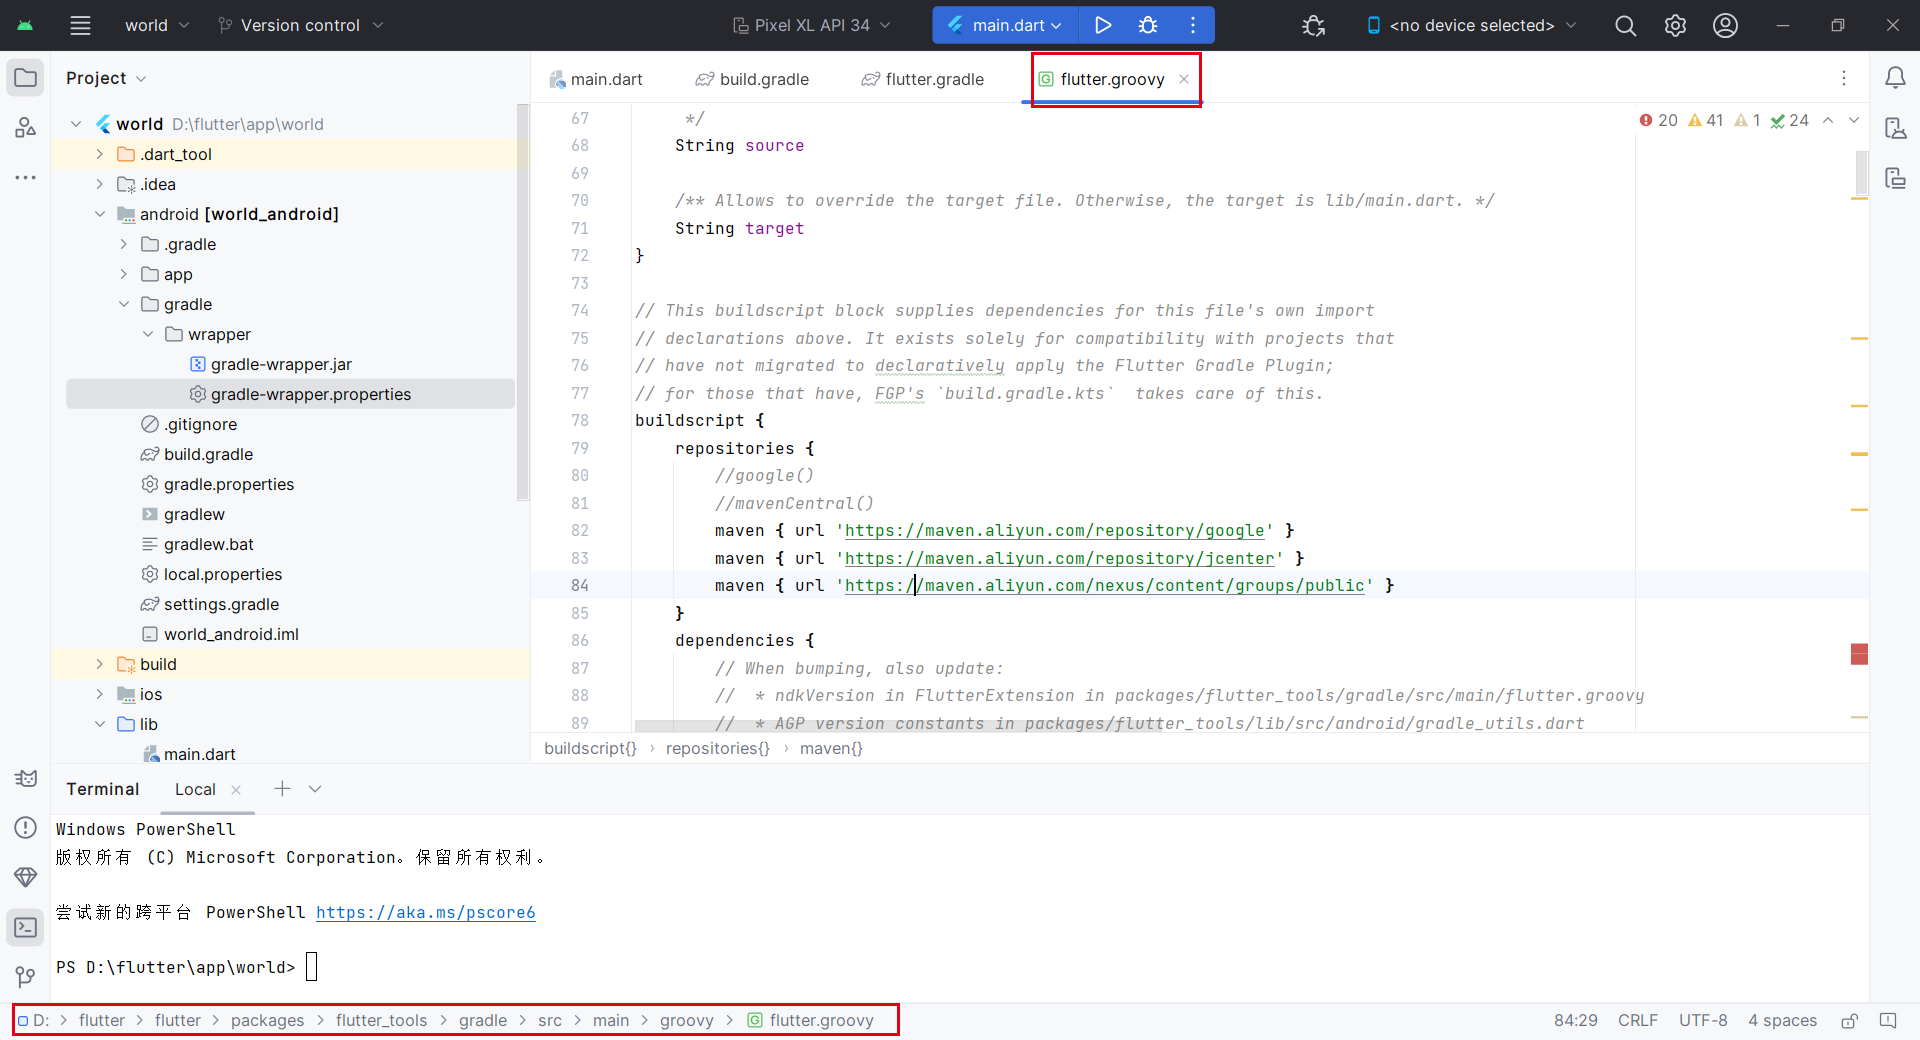Viewport: 1920px width, 1040px height.
Task: Collapse the wrapper folder
Action: 147,334
